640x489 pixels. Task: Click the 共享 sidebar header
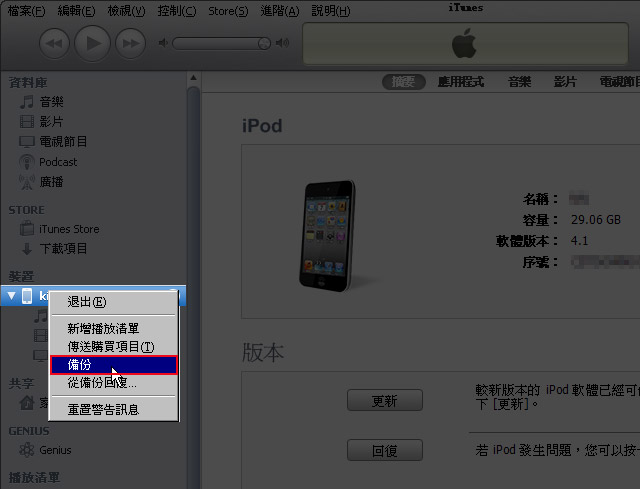coord(21,383)
